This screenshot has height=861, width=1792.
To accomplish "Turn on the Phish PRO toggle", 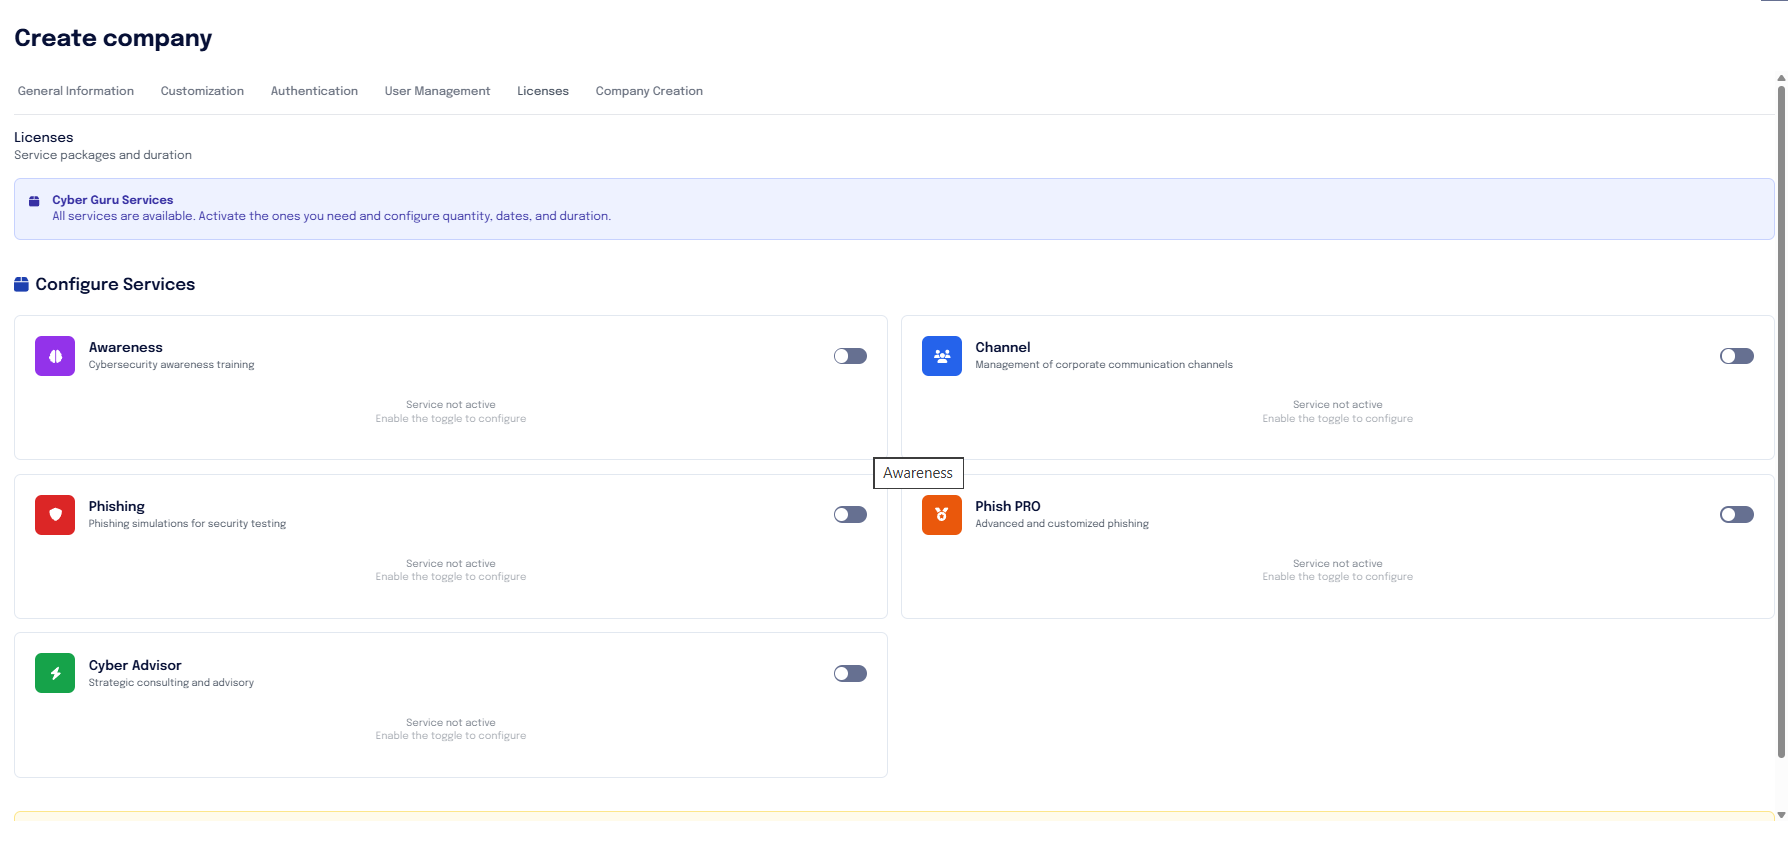I will [1737, 515].
